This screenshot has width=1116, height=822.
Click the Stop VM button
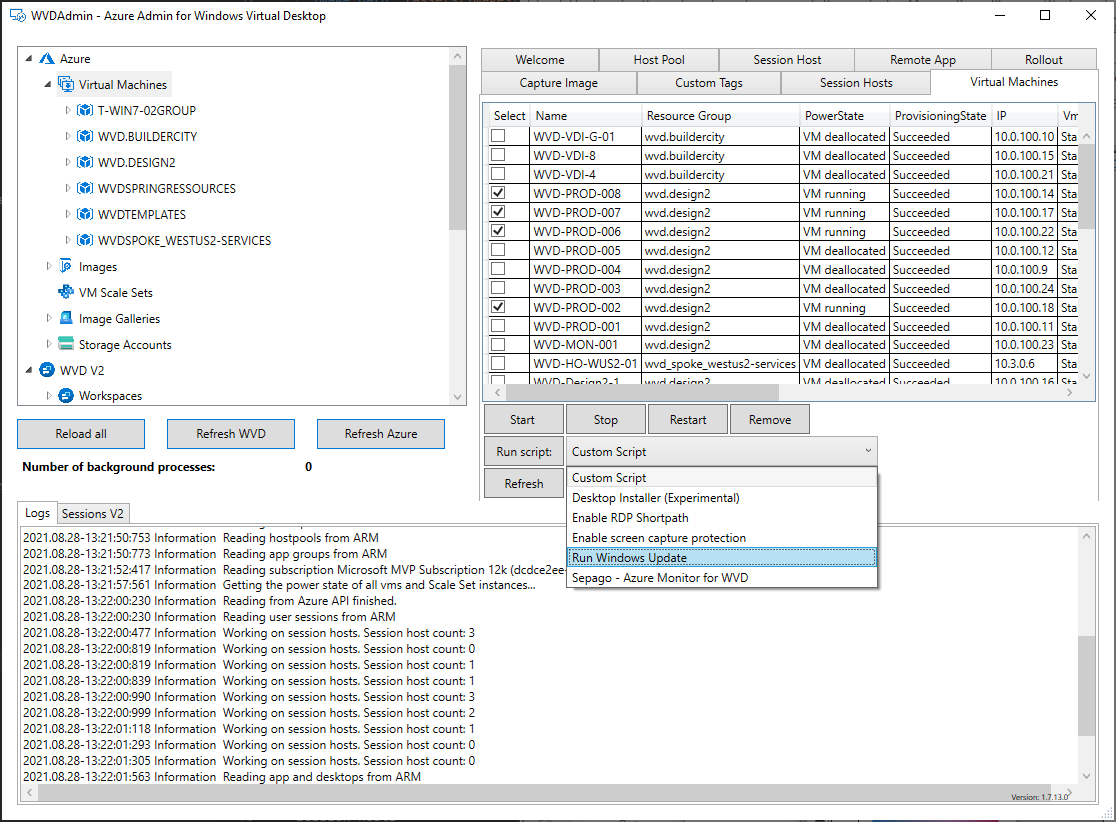(606, 419)
